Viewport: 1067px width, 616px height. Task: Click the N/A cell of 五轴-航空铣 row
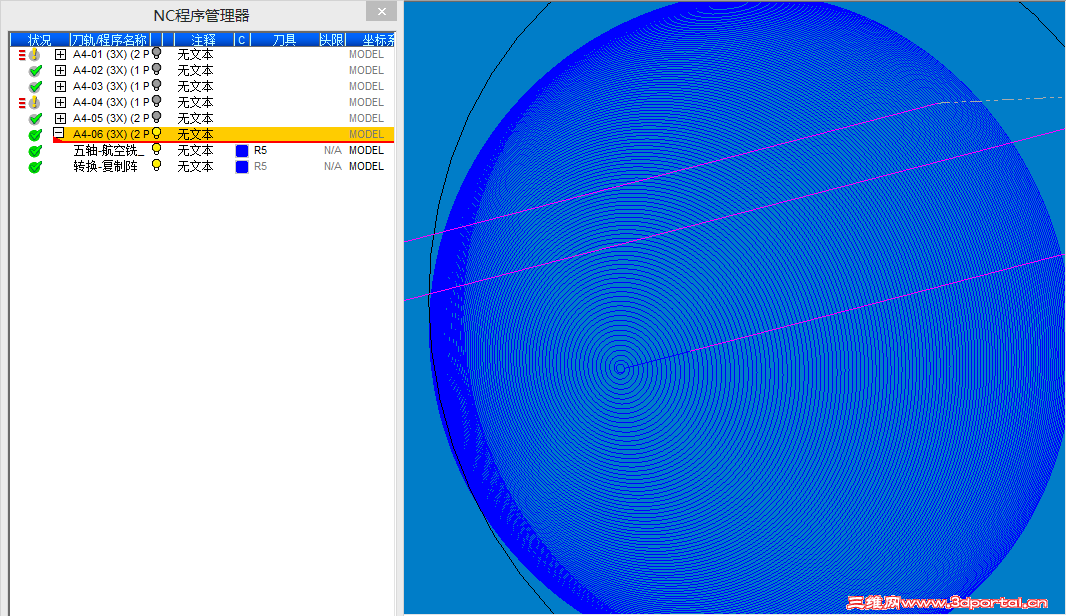[x=333, y=150]
